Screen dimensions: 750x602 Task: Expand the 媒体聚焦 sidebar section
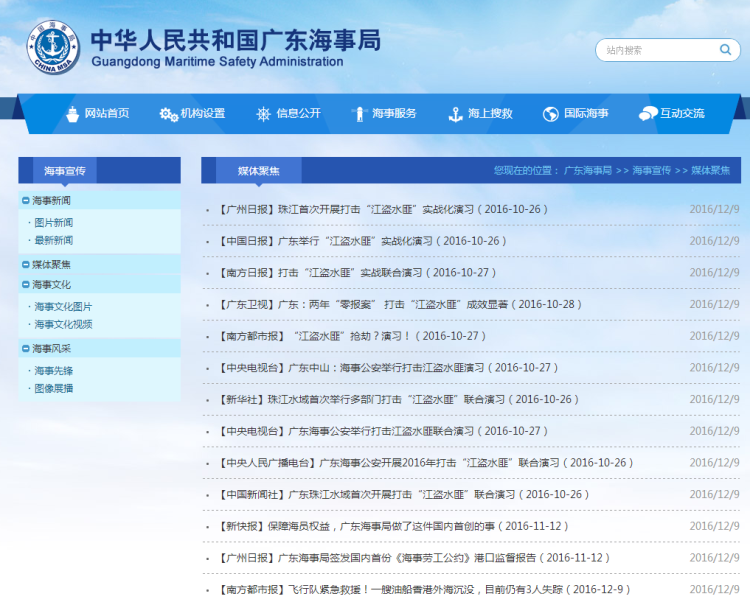pos(26,265)
